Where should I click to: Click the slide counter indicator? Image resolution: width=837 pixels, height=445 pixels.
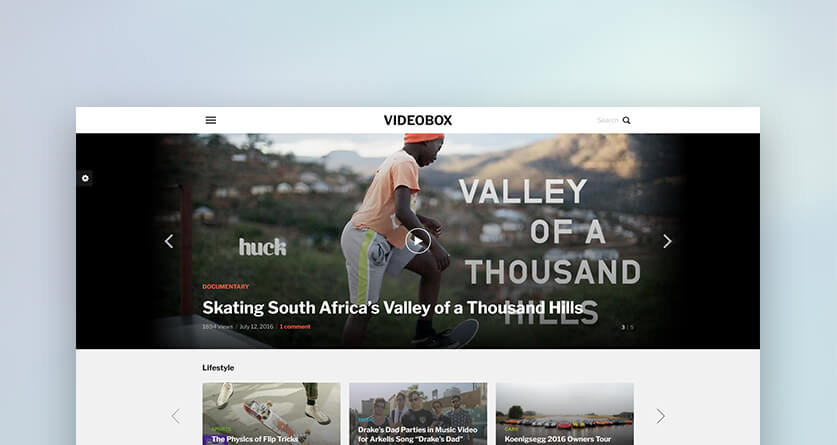pyautogui.click(x=627, y=327)
